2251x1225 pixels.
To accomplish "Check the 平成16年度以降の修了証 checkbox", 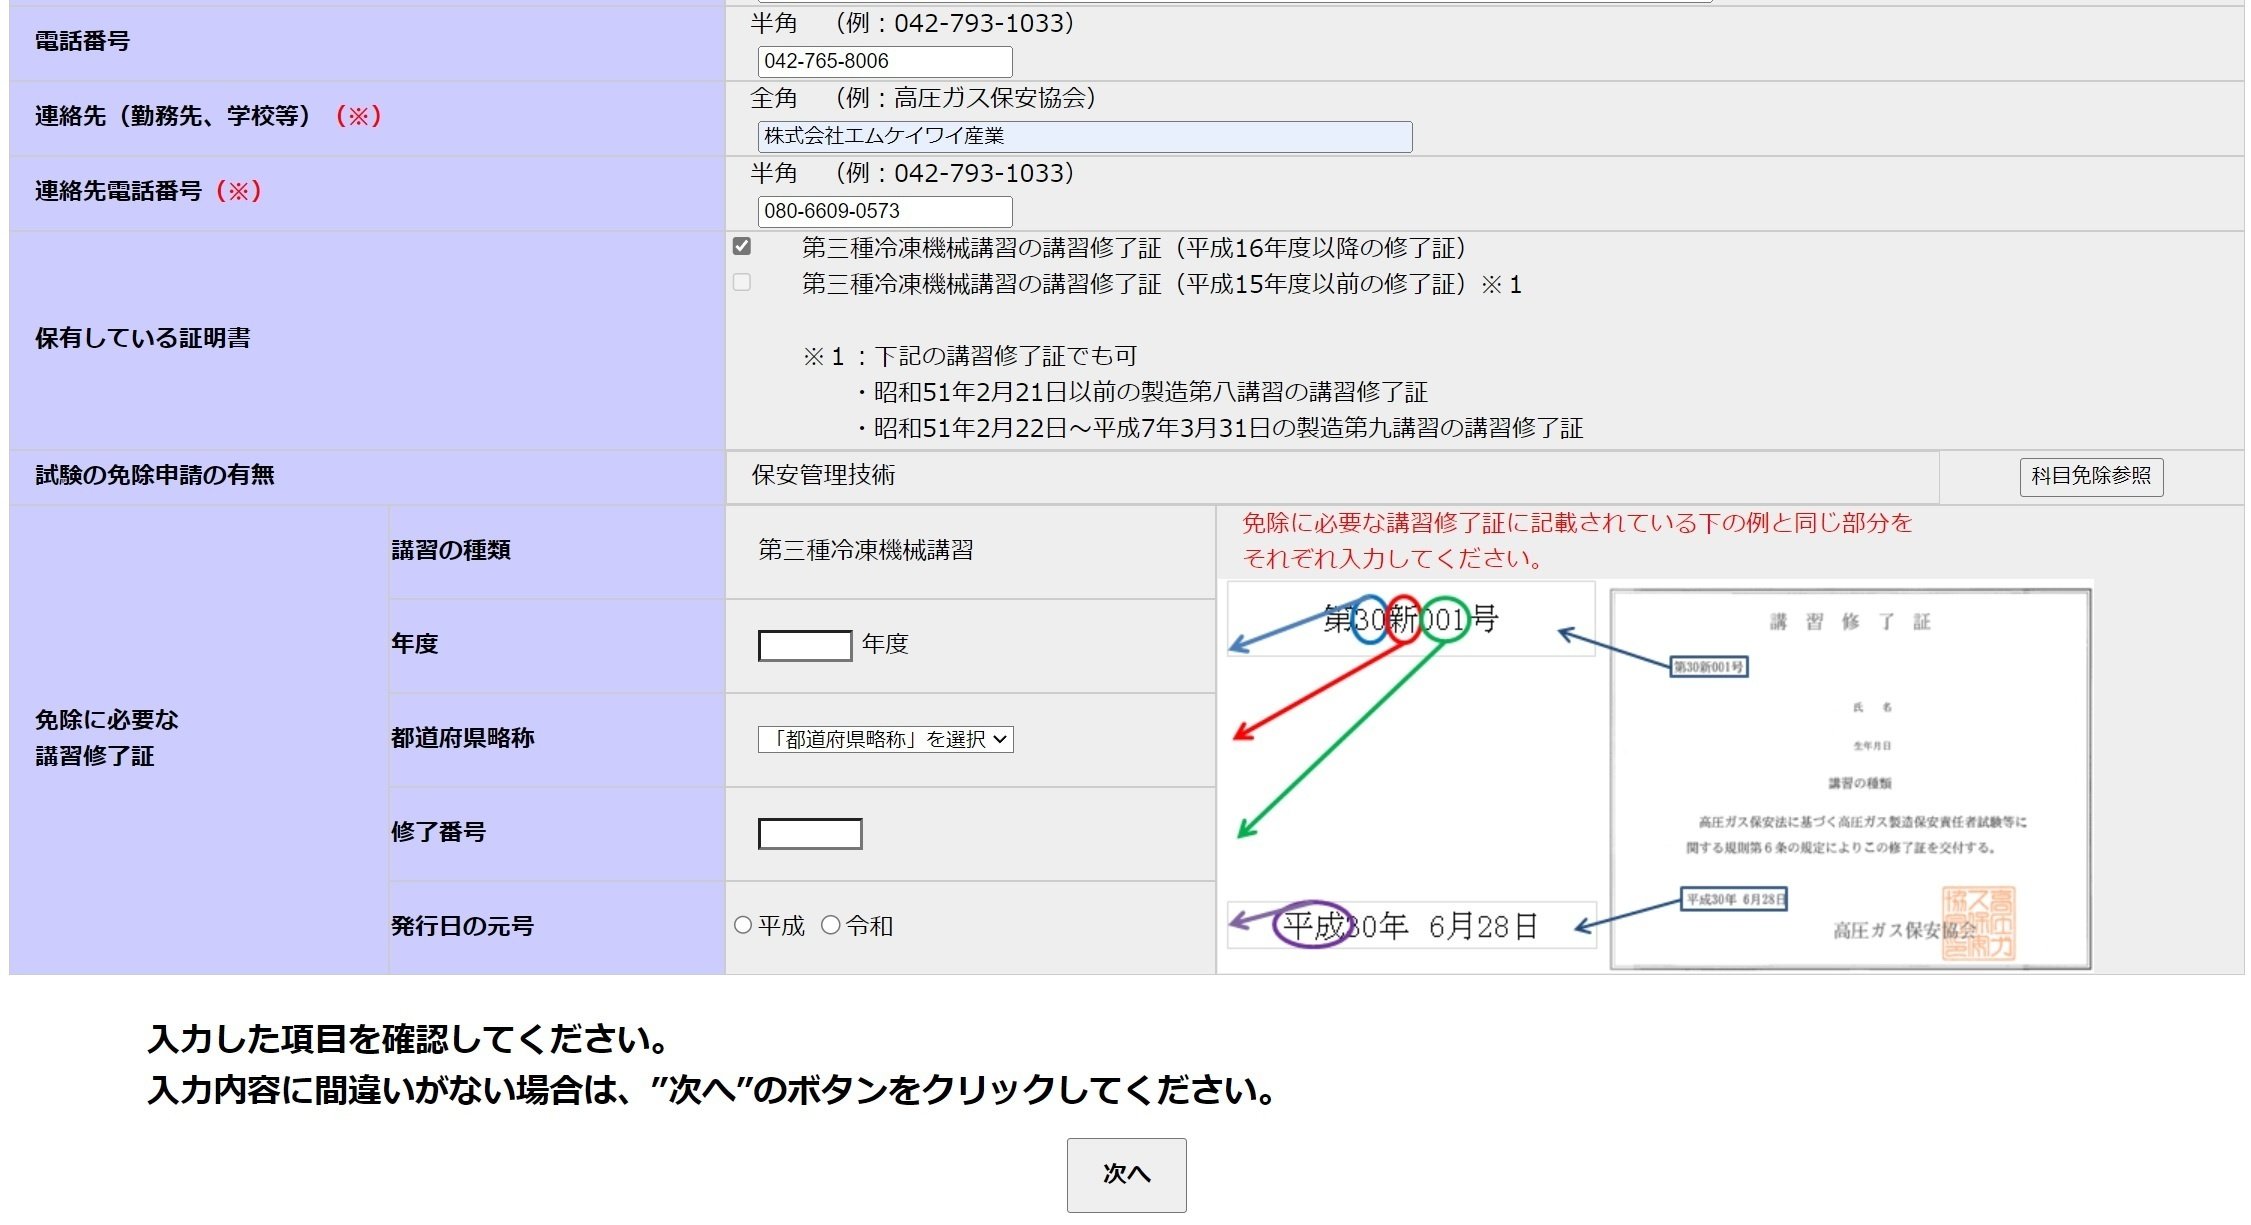I will click(x=741, y=246).
